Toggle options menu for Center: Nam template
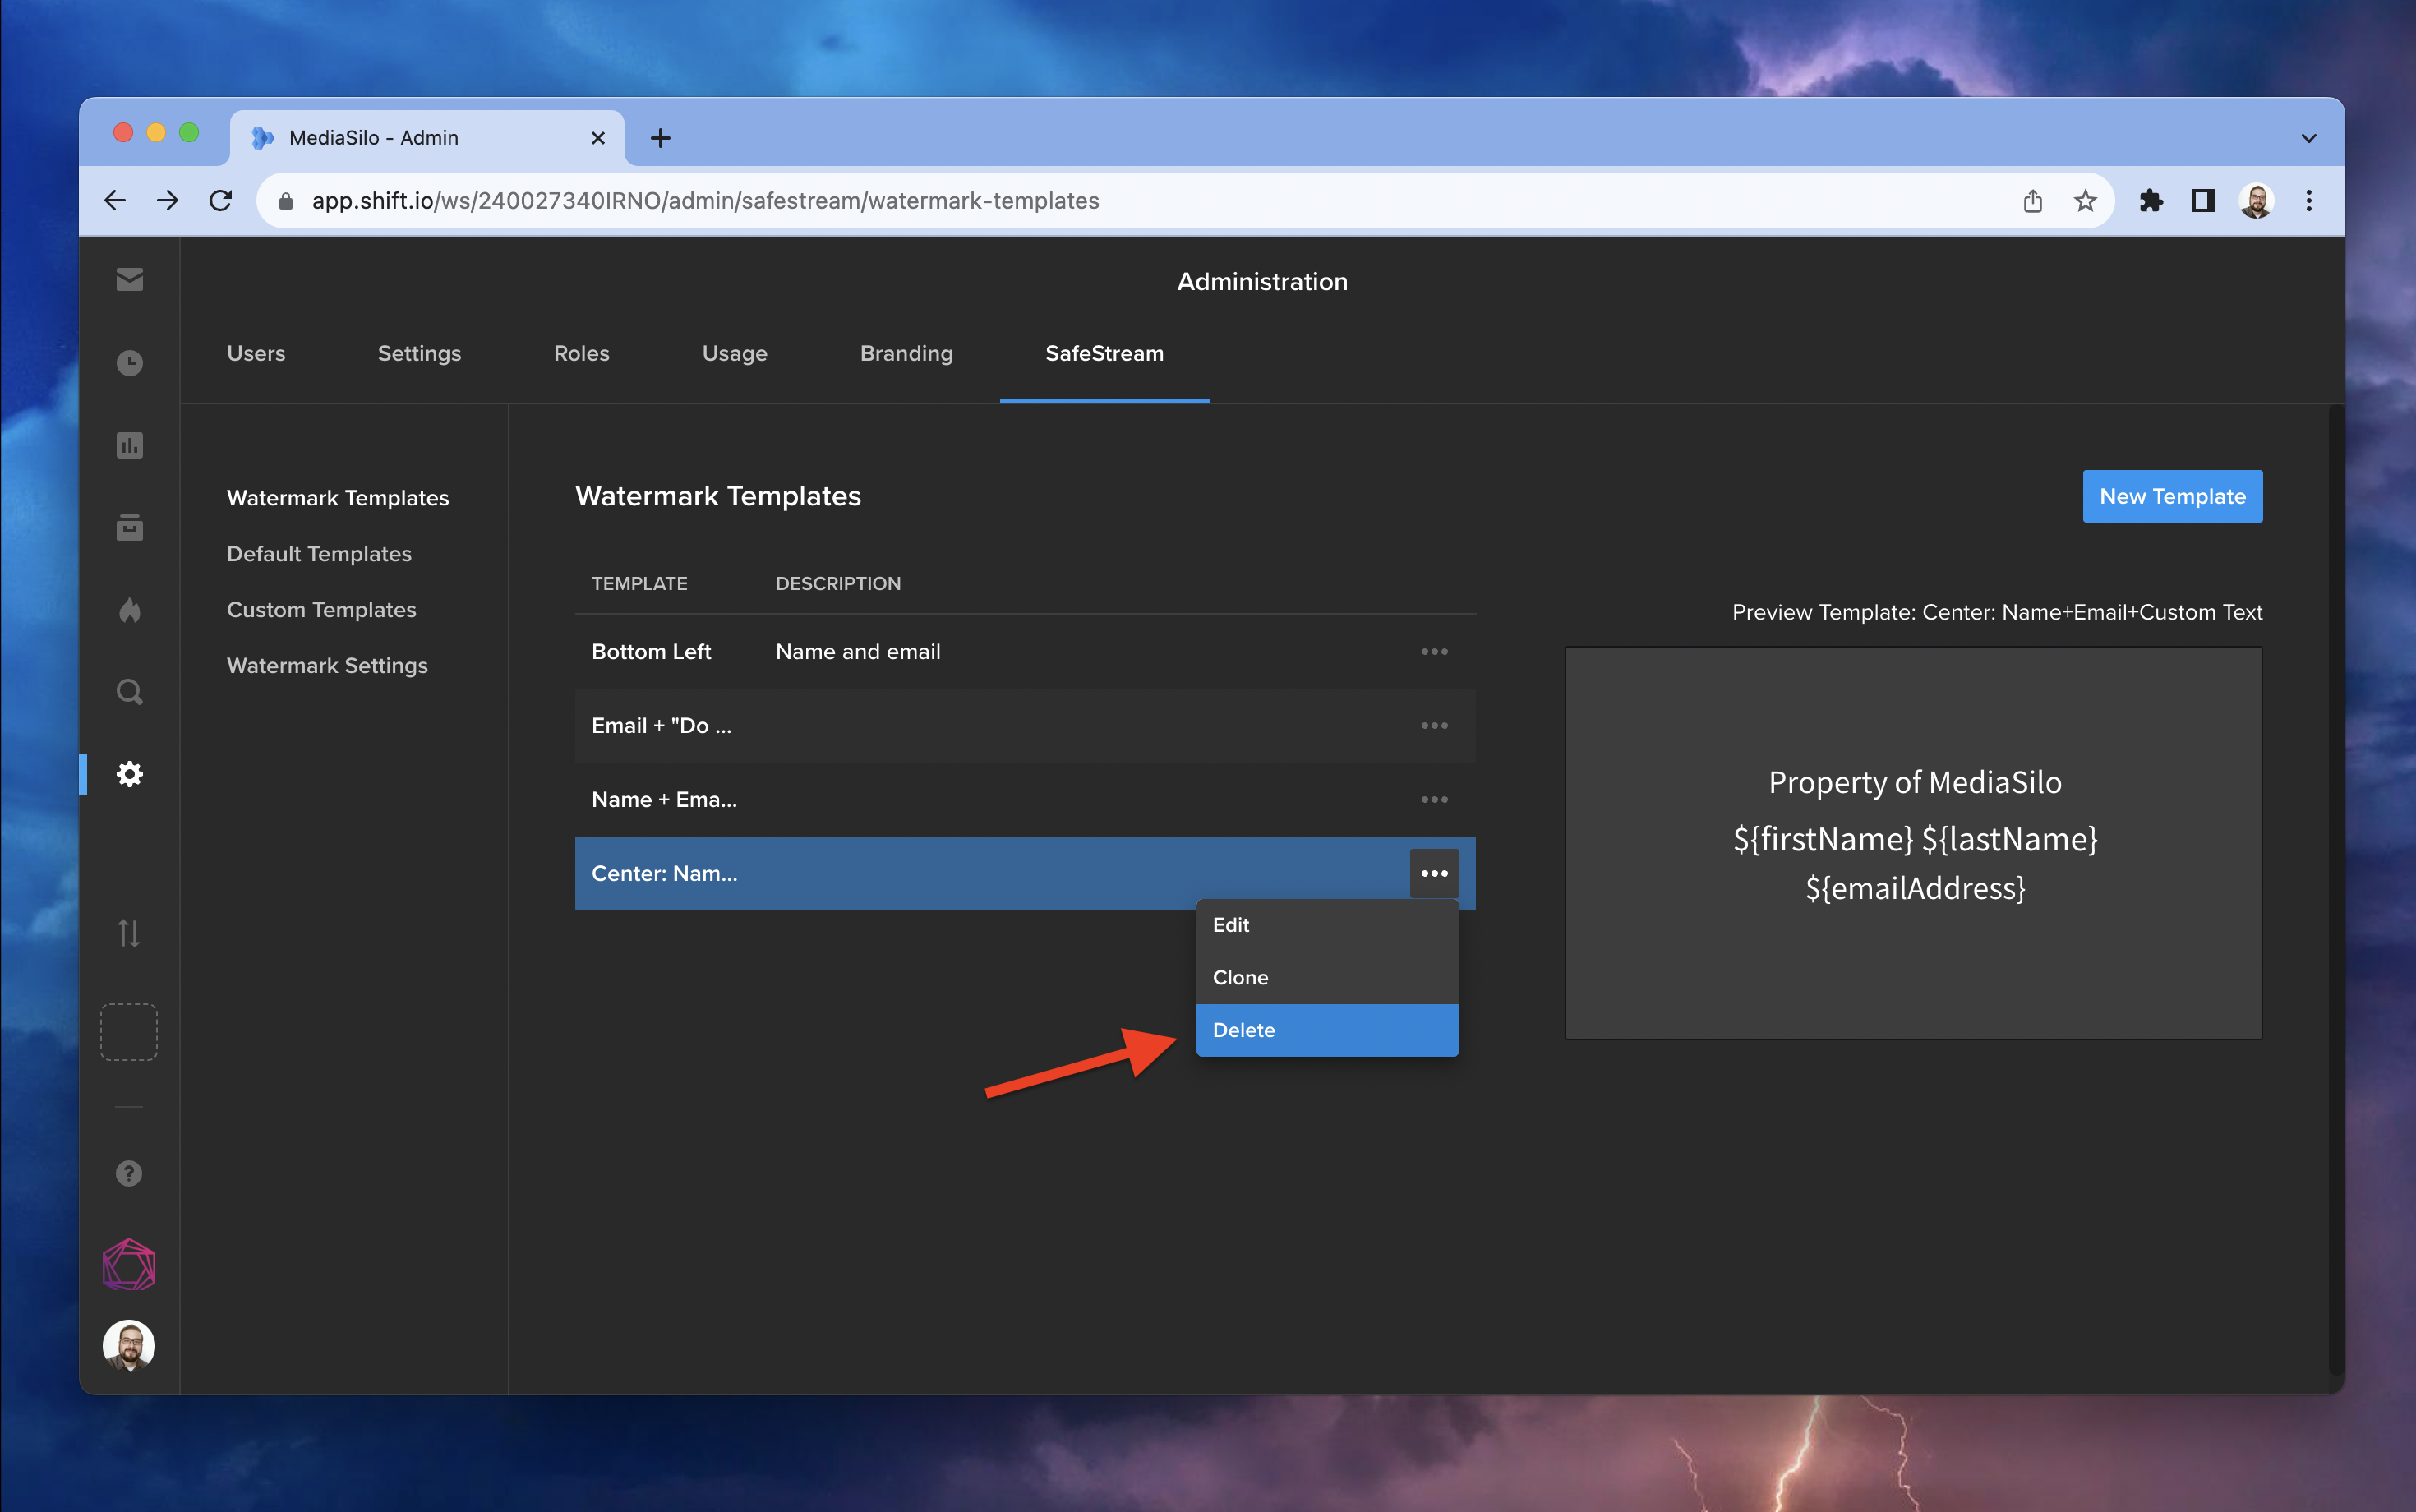This screenshot has height=1512, width=2416. (1434, 873)
